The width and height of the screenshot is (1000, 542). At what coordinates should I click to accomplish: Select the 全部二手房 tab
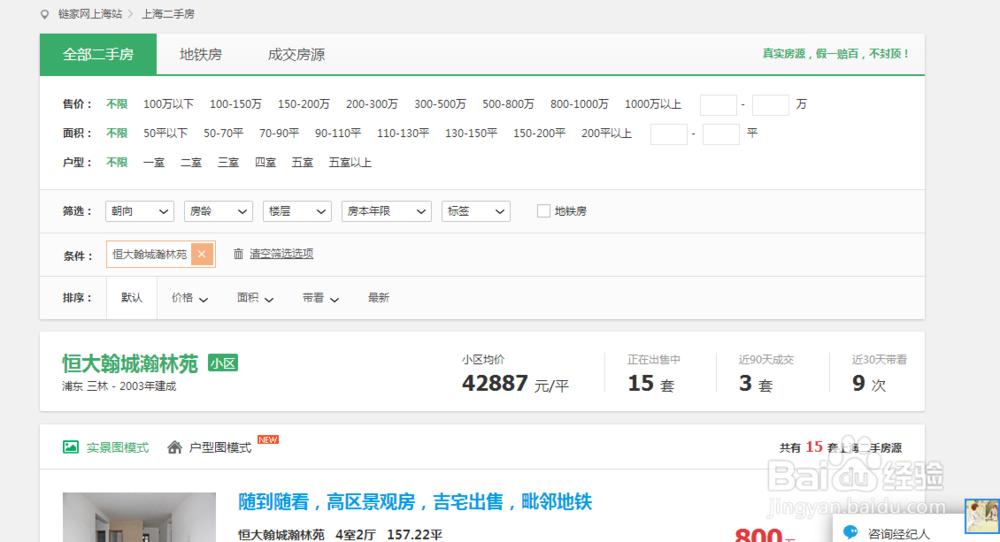tap(98, 54)
